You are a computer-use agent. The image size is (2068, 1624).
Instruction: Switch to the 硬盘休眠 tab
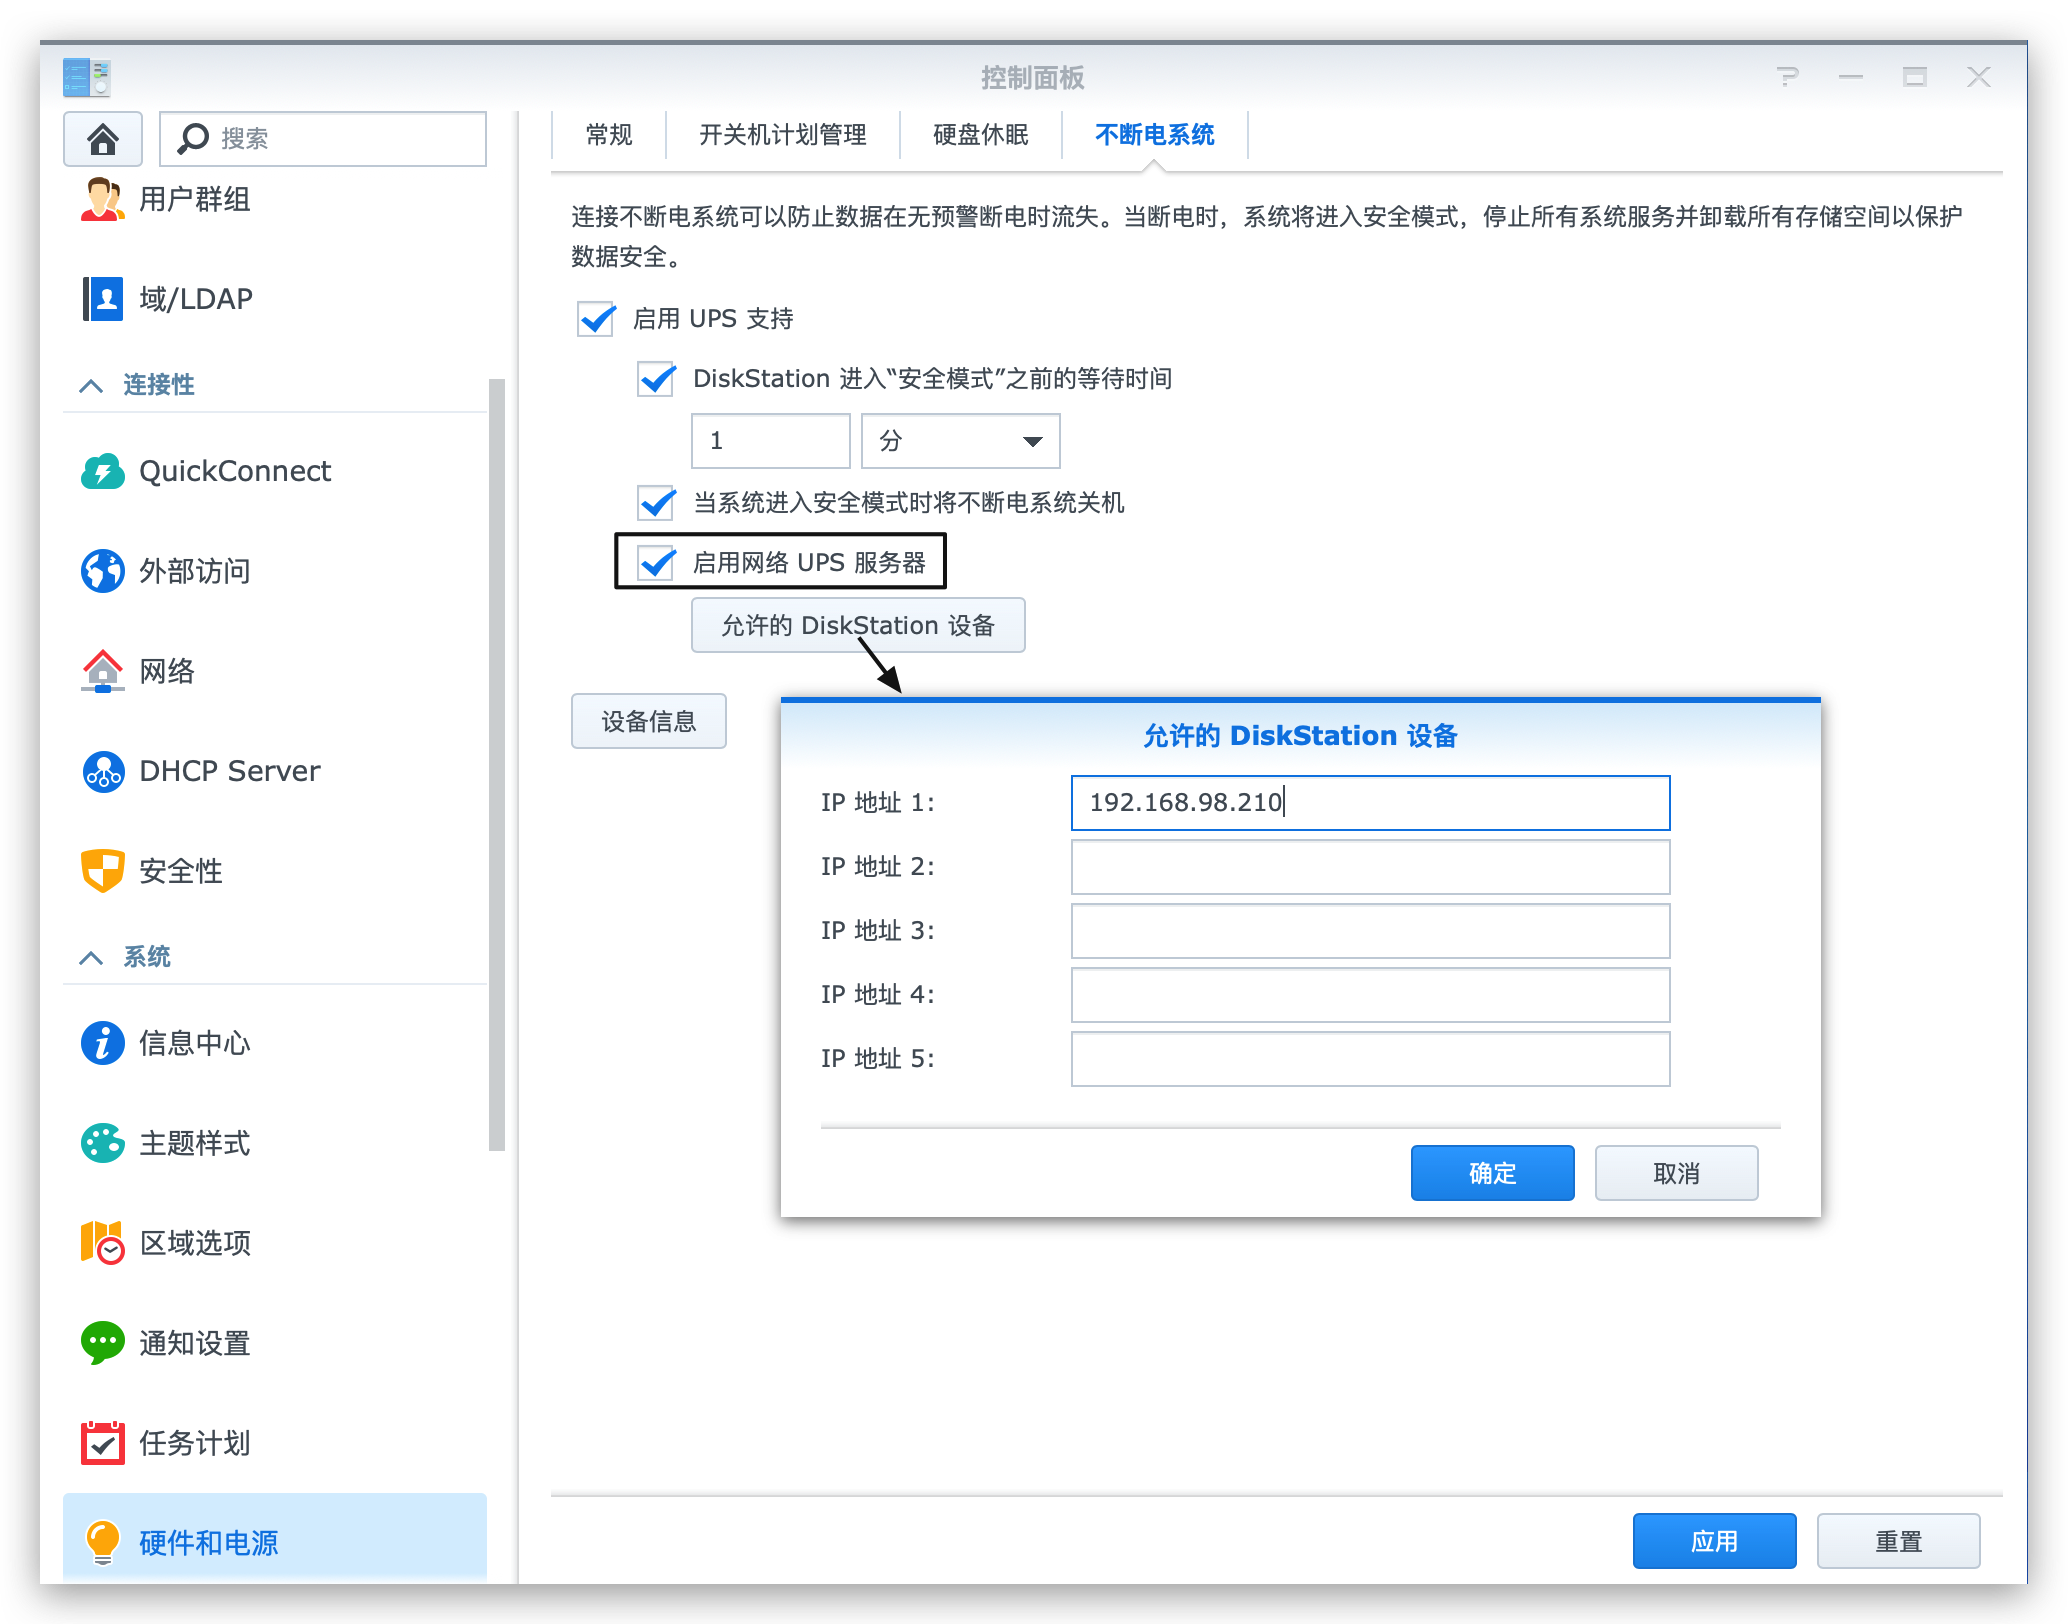click(x=980, y=135)
